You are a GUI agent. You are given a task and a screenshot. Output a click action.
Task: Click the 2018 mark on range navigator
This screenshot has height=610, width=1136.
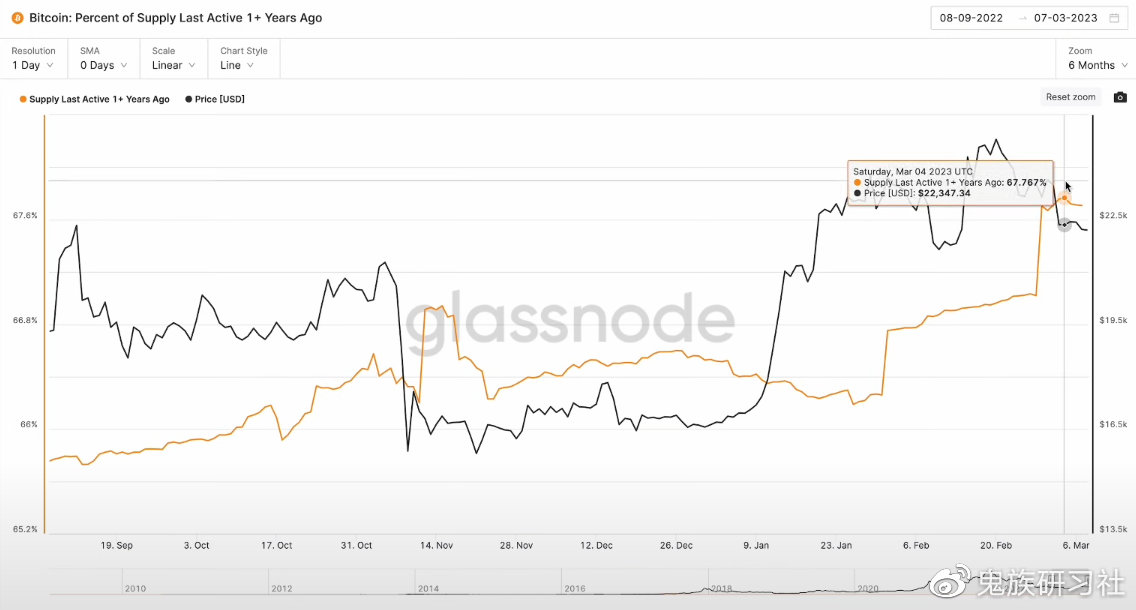point(721,589)
